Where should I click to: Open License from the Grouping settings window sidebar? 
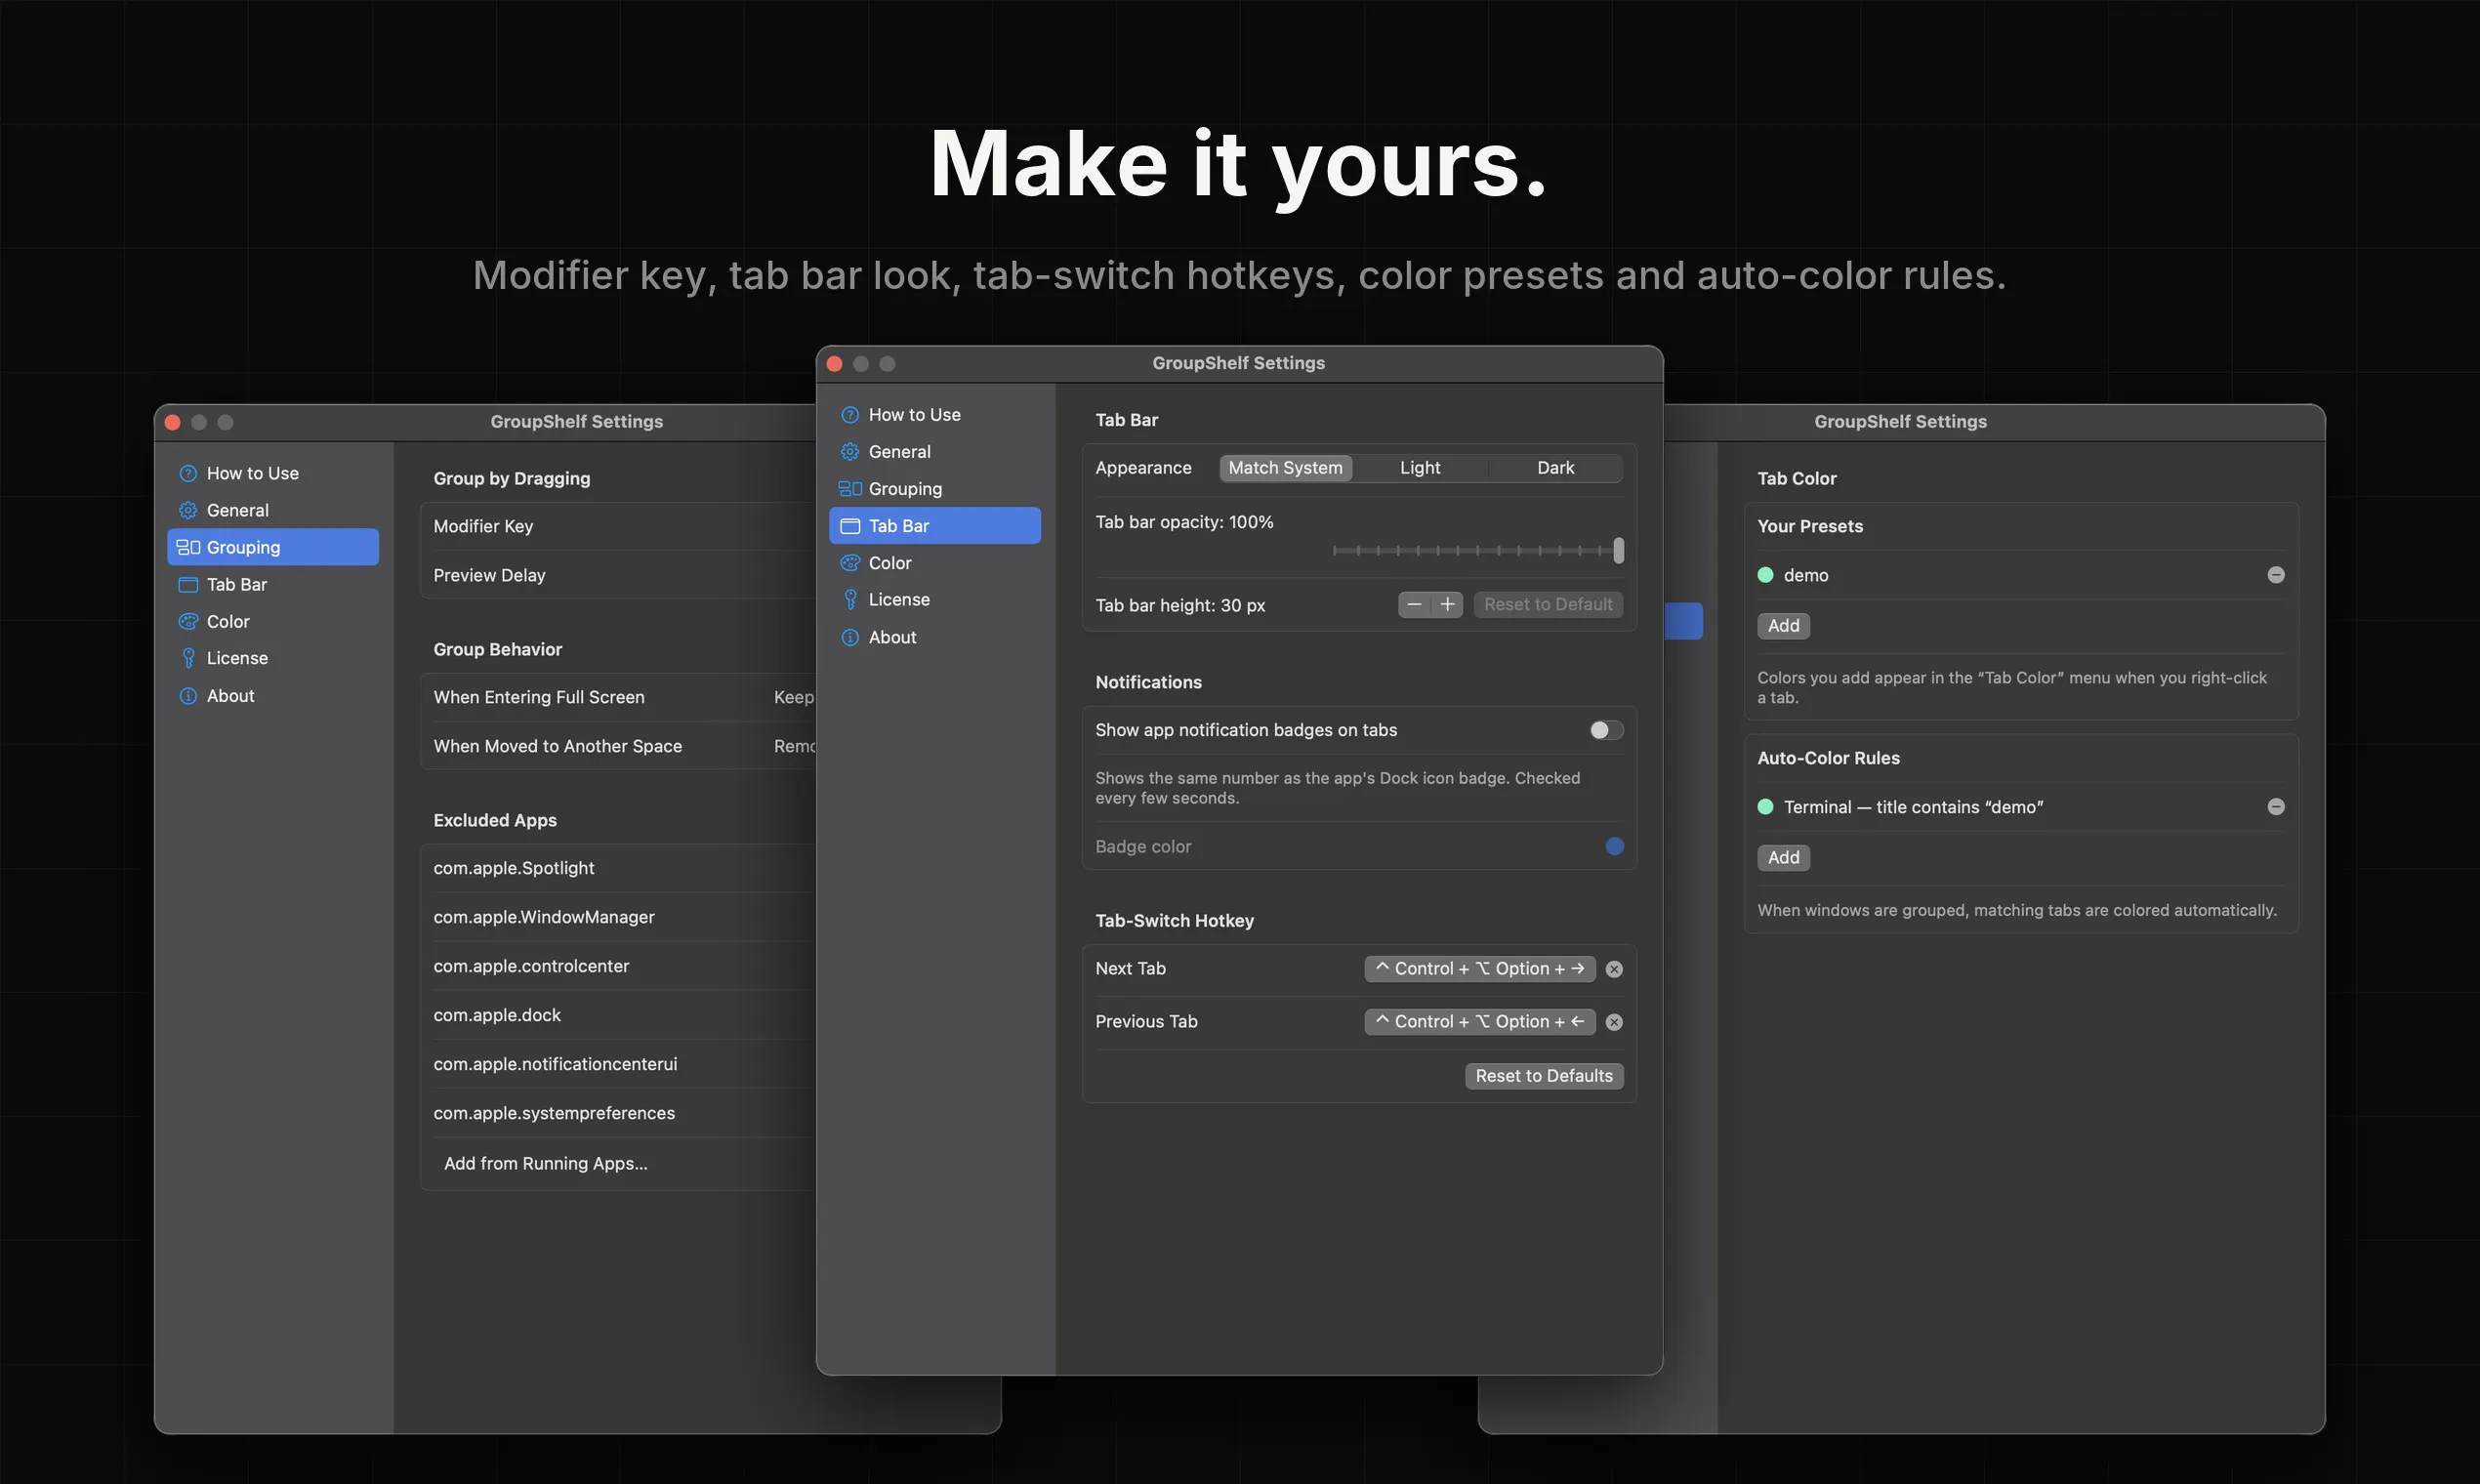click(x=272, y=658)
